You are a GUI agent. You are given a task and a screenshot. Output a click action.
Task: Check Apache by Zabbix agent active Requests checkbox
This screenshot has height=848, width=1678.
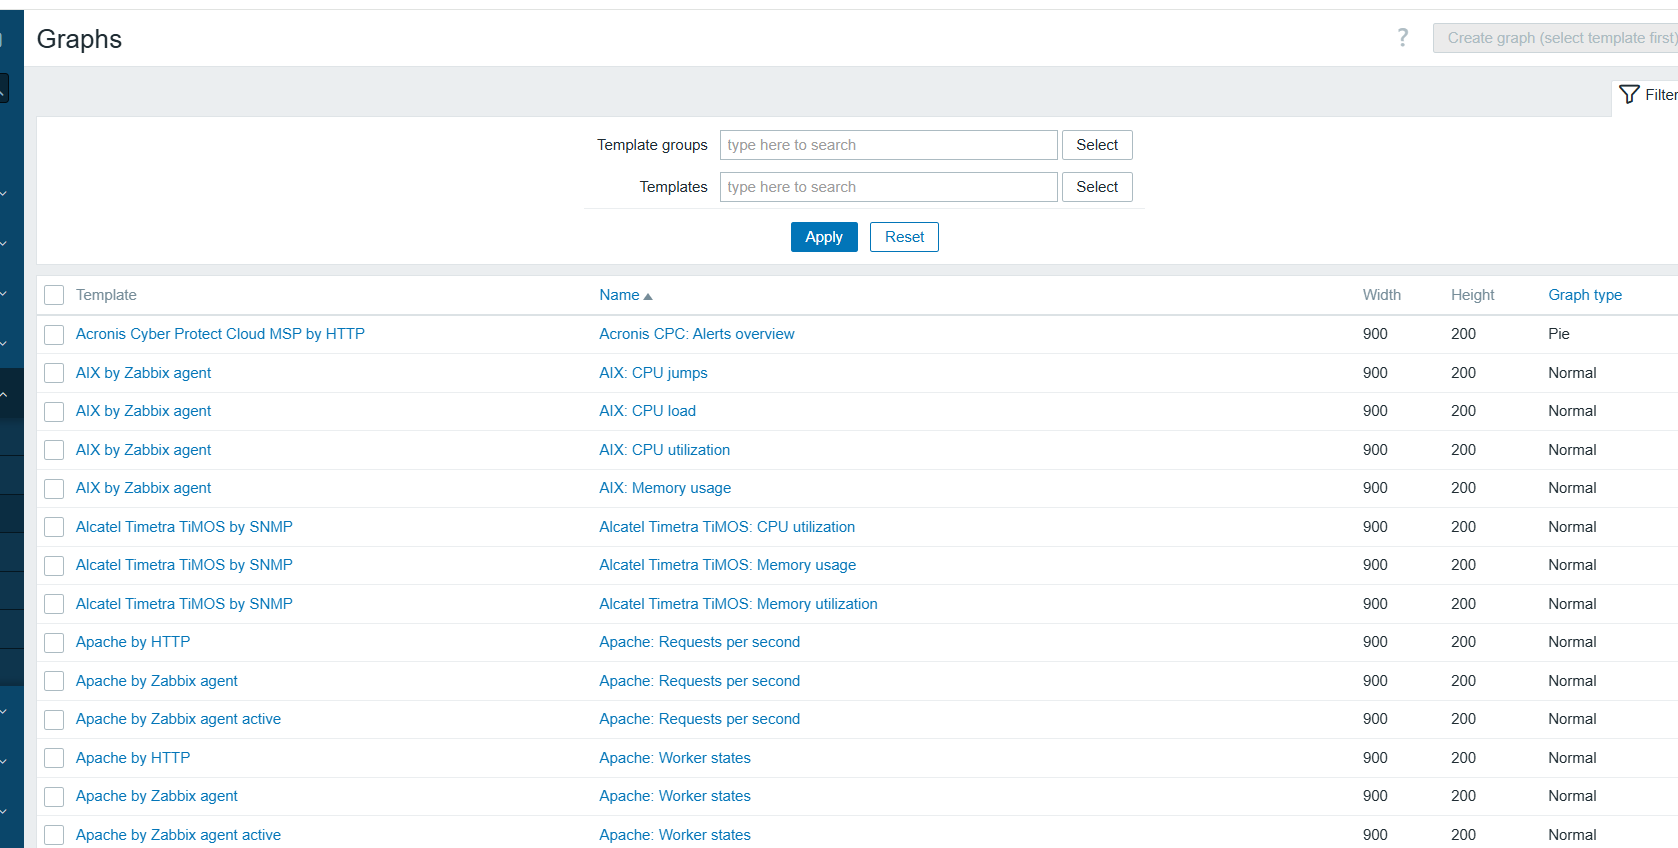pos(54,719)
